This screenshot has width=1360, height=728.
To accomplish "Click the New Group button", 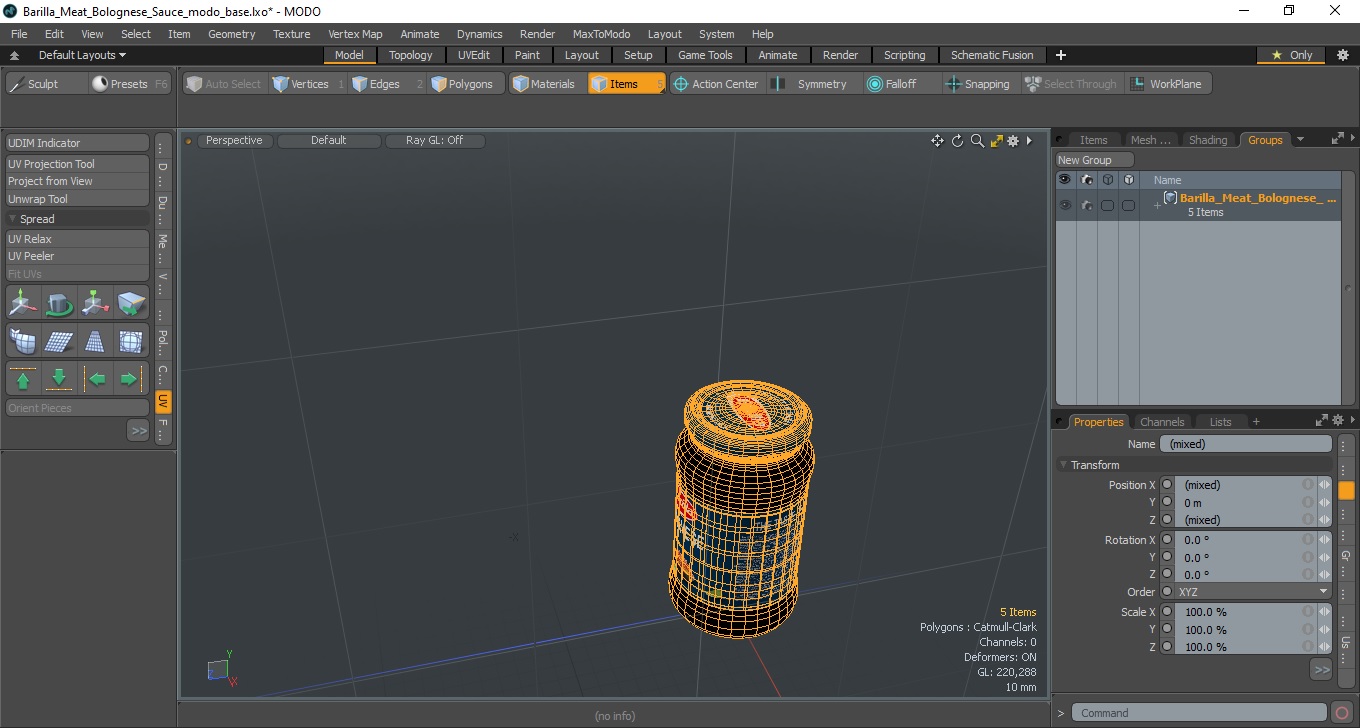I will 1095,160.
